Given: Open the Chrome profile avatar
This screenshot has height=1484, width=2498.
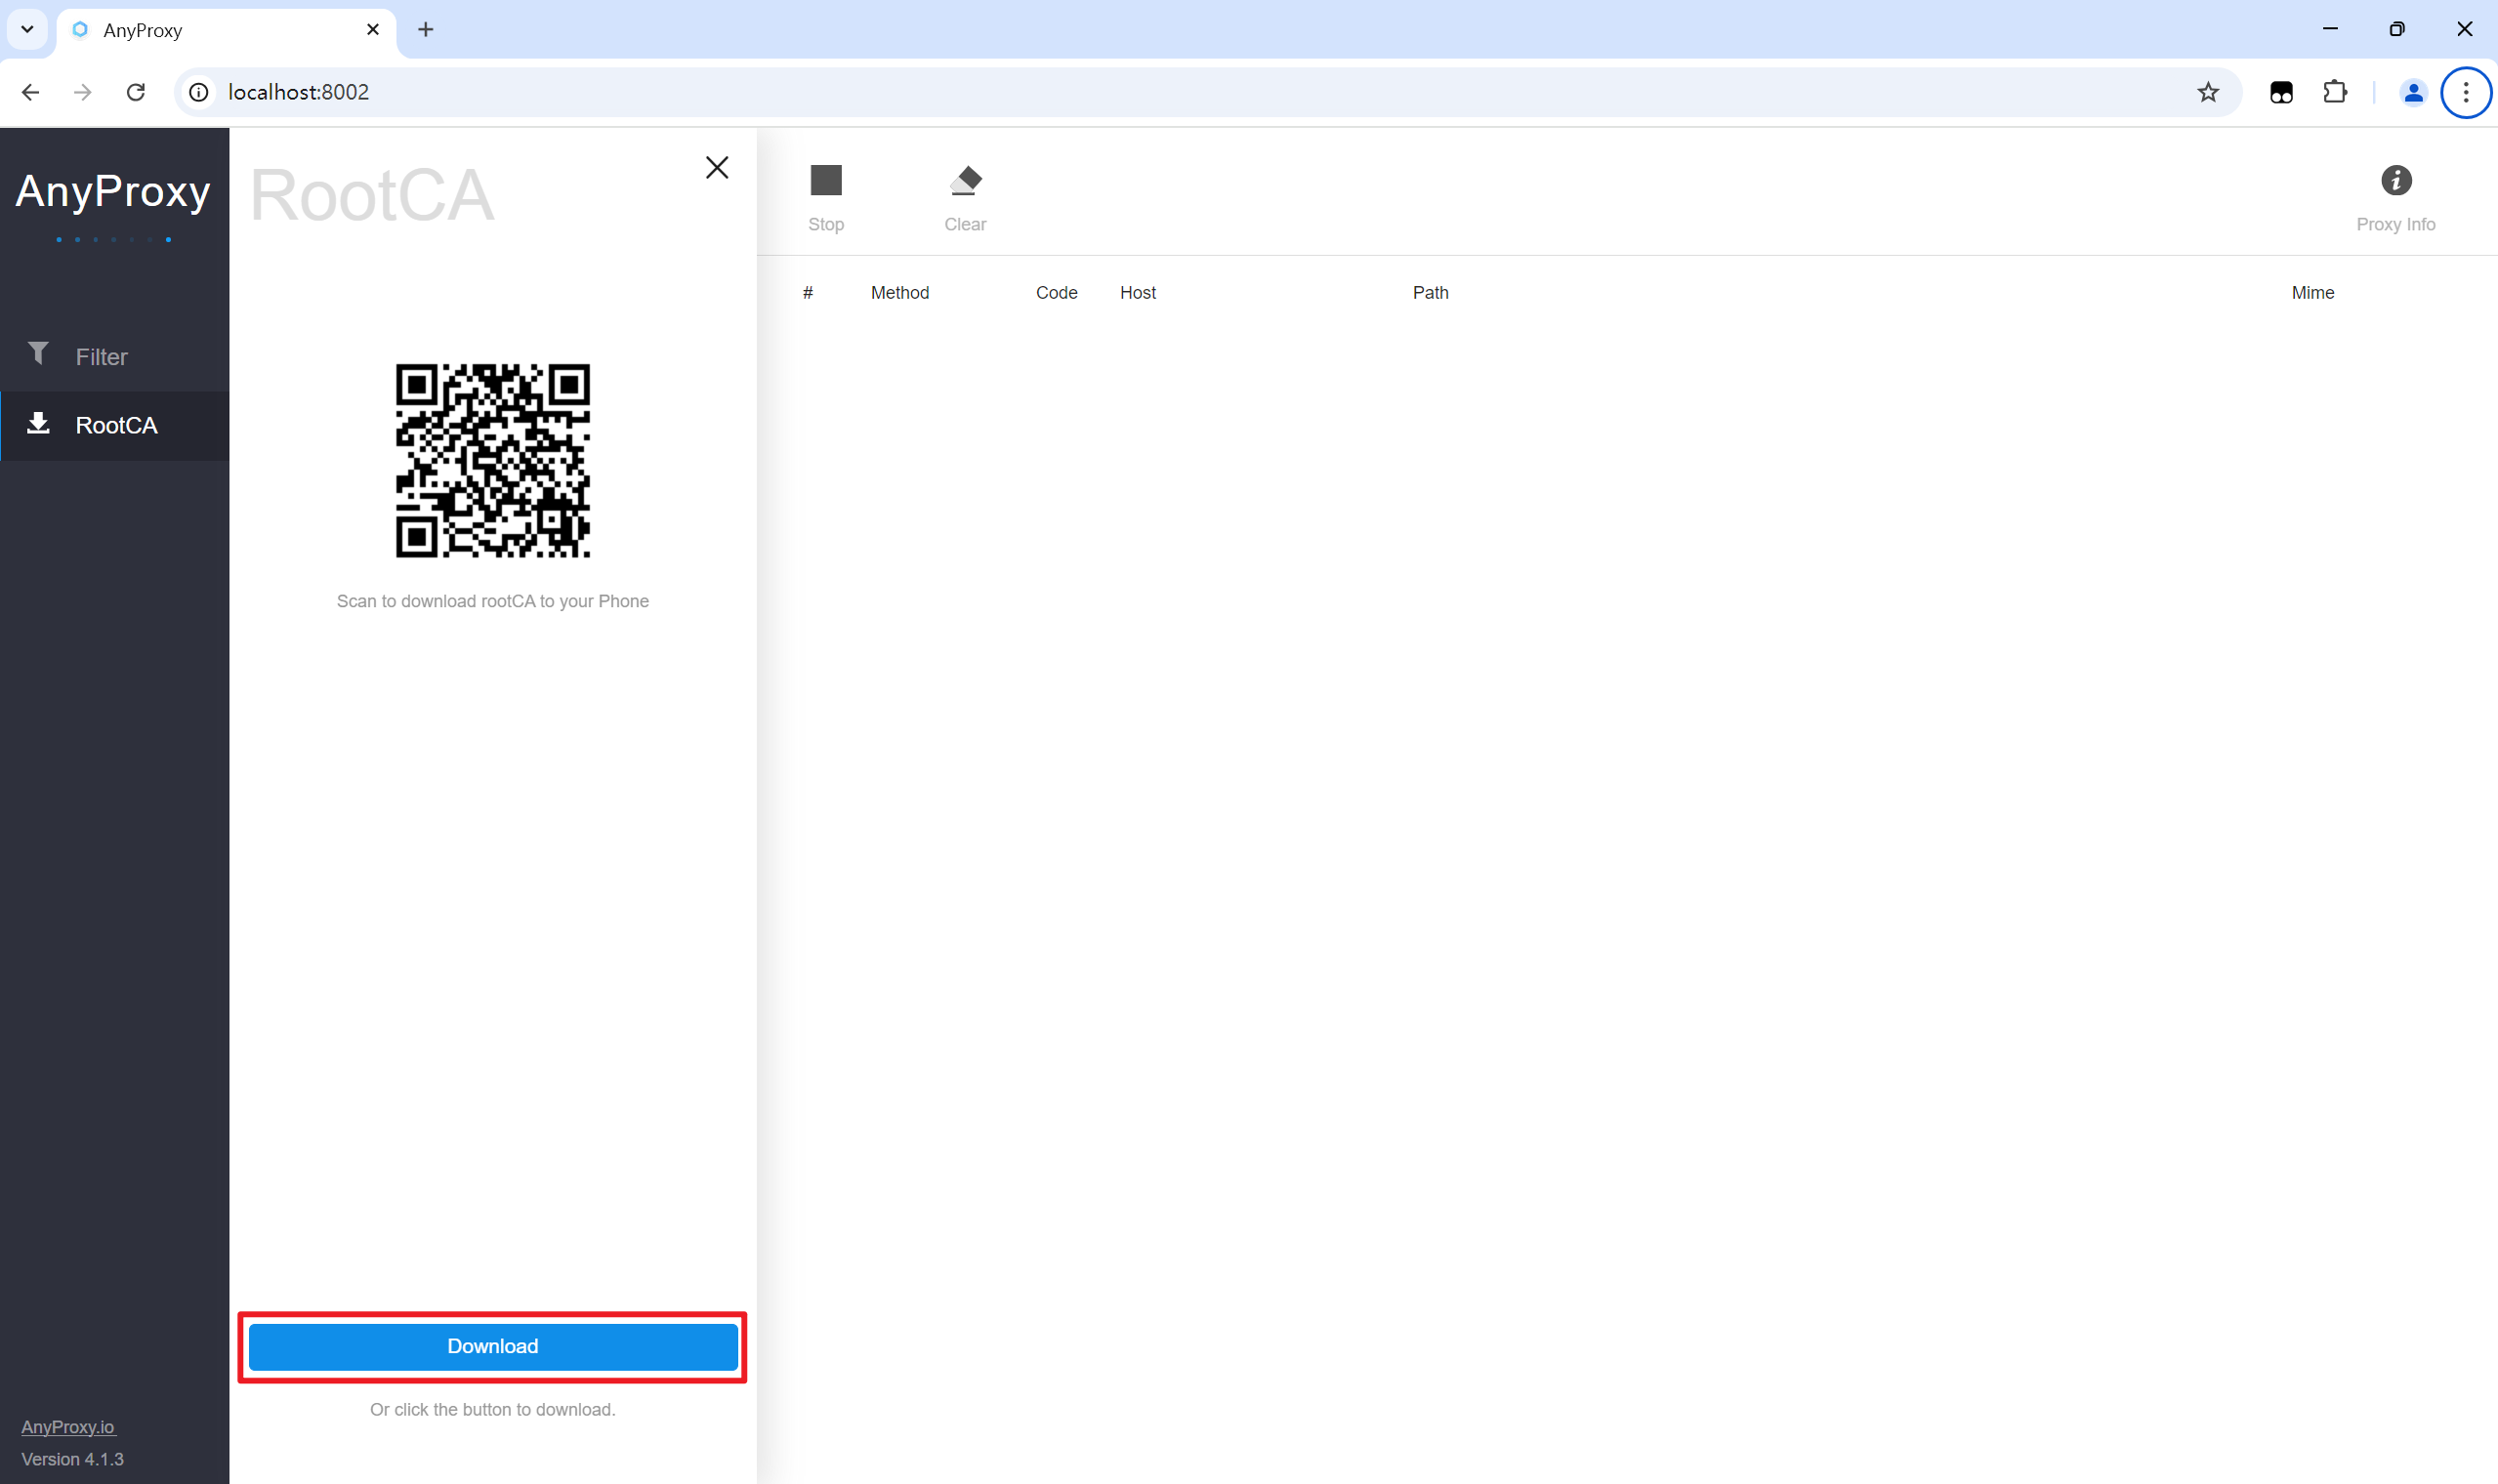Looking at the screenshot, I should click(2413, 92).
